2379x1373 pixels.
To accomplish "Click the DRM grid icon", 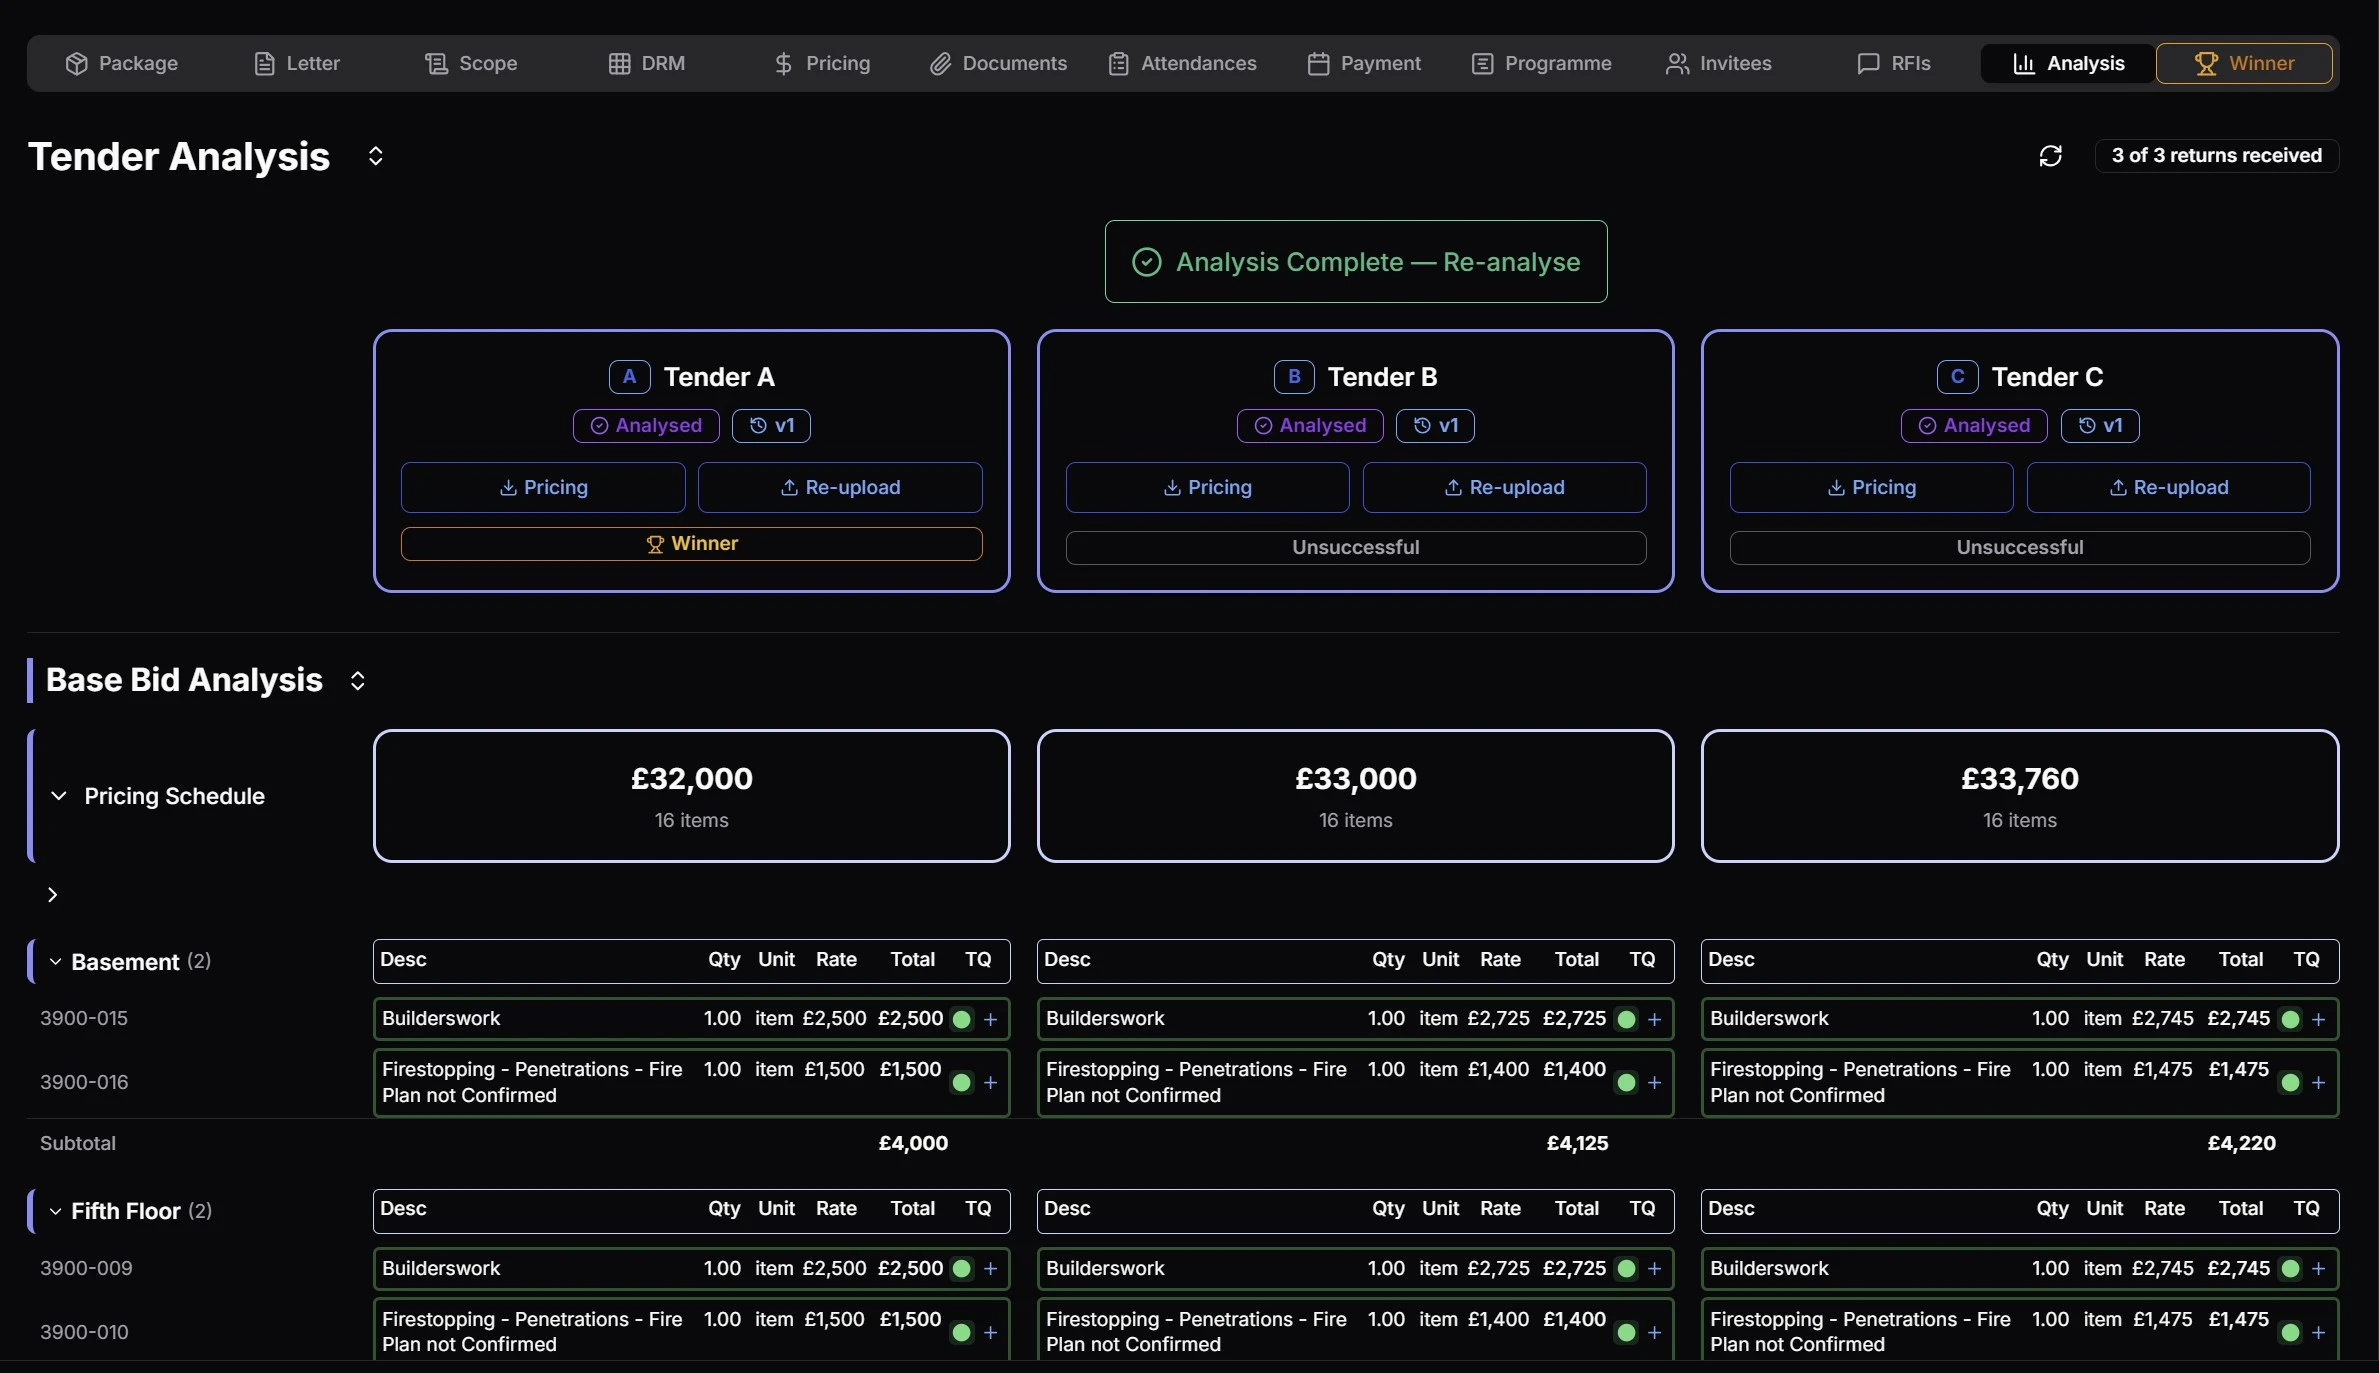I will (x=619, y=63).
